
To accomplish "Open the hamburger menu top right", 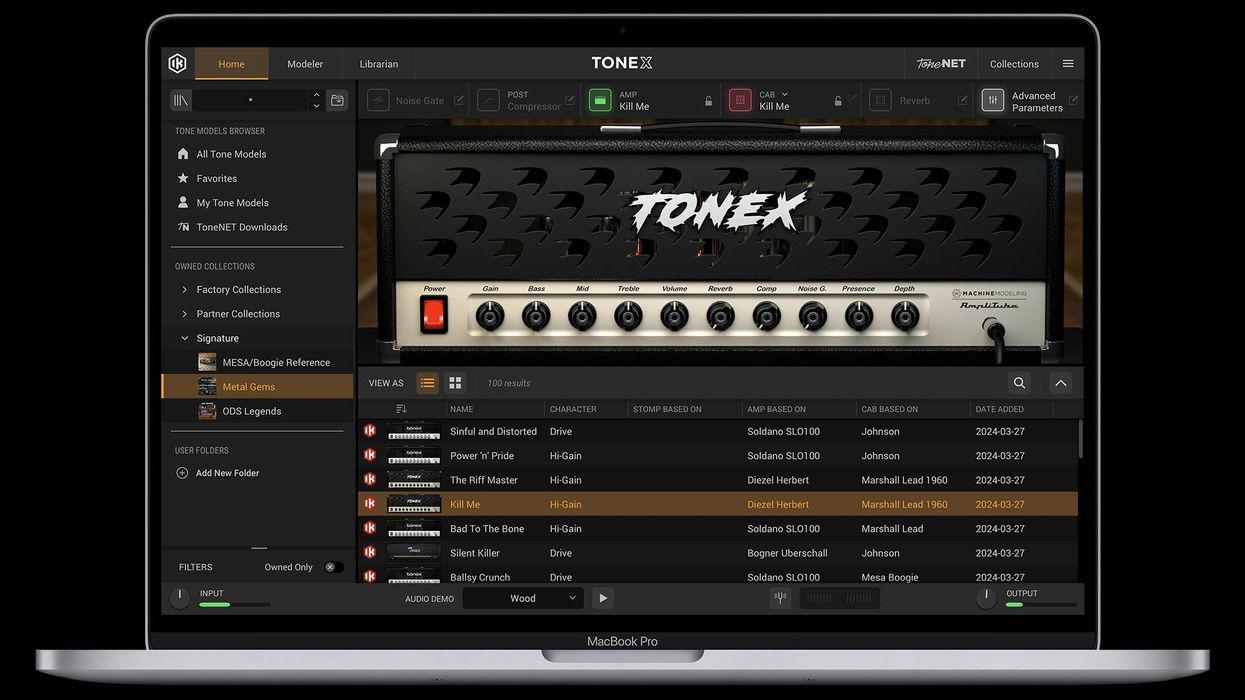I will pos(1067,62).
